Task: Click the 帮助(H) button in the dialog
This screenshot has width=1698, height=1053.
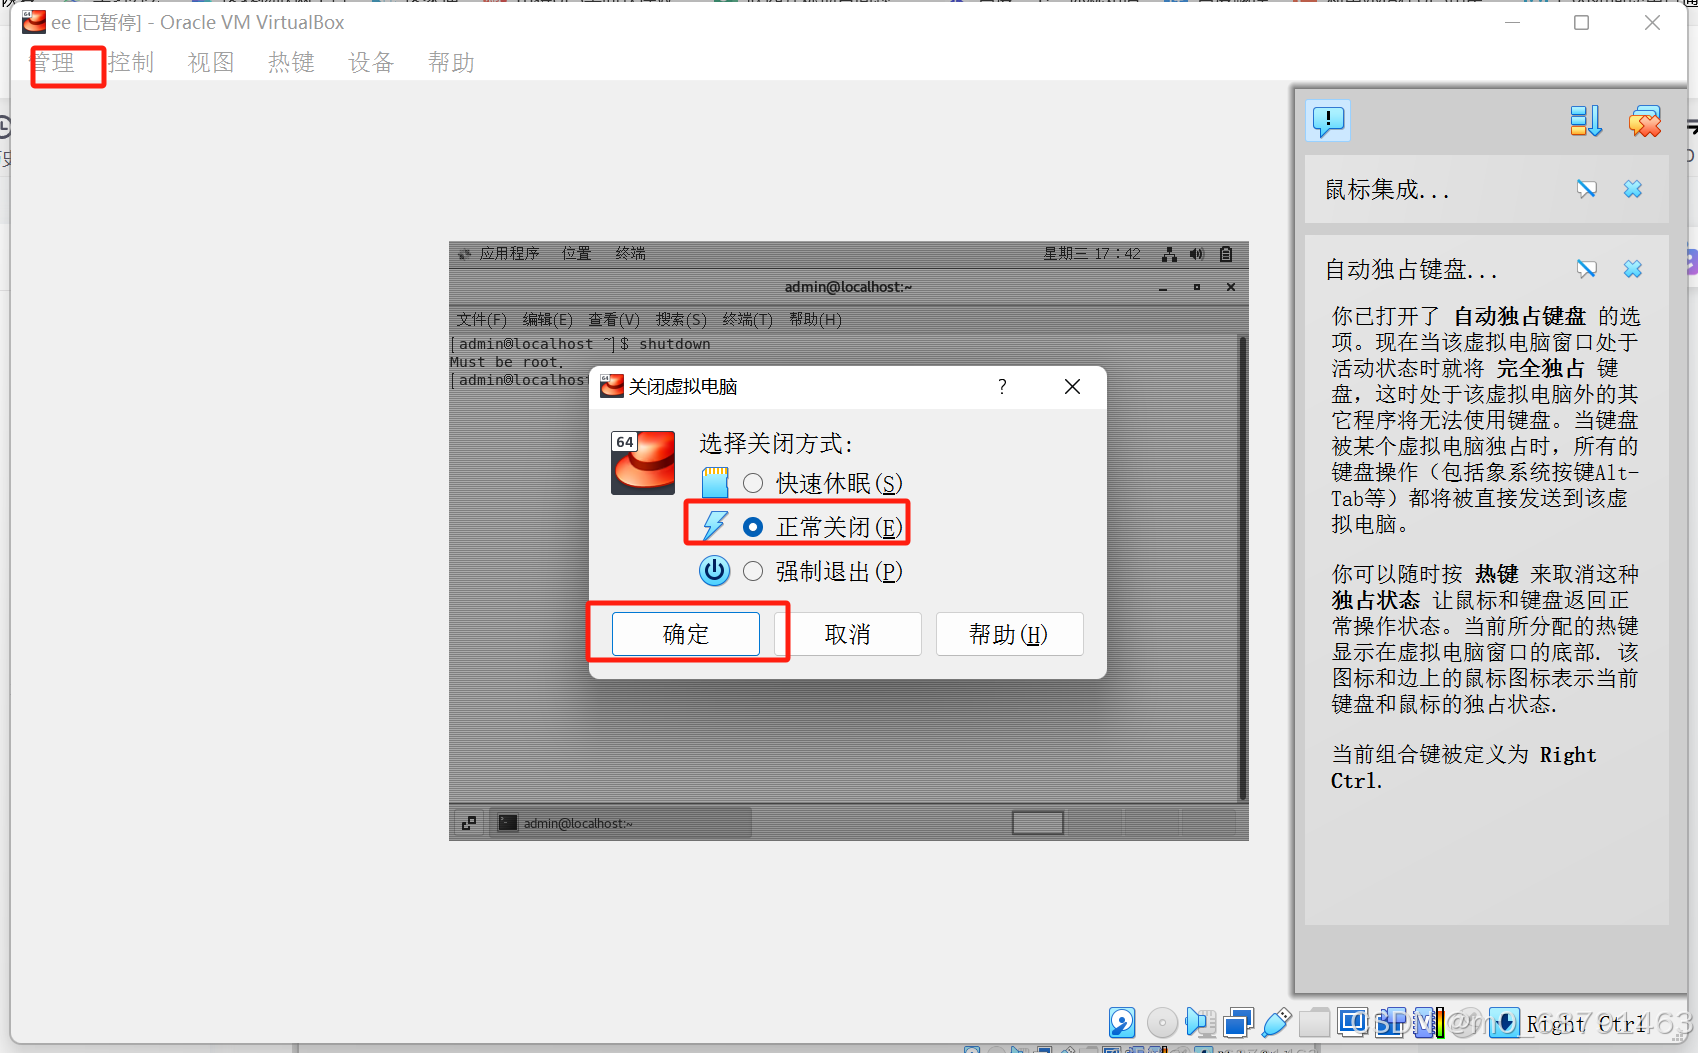Action: tap(1009, 634)
